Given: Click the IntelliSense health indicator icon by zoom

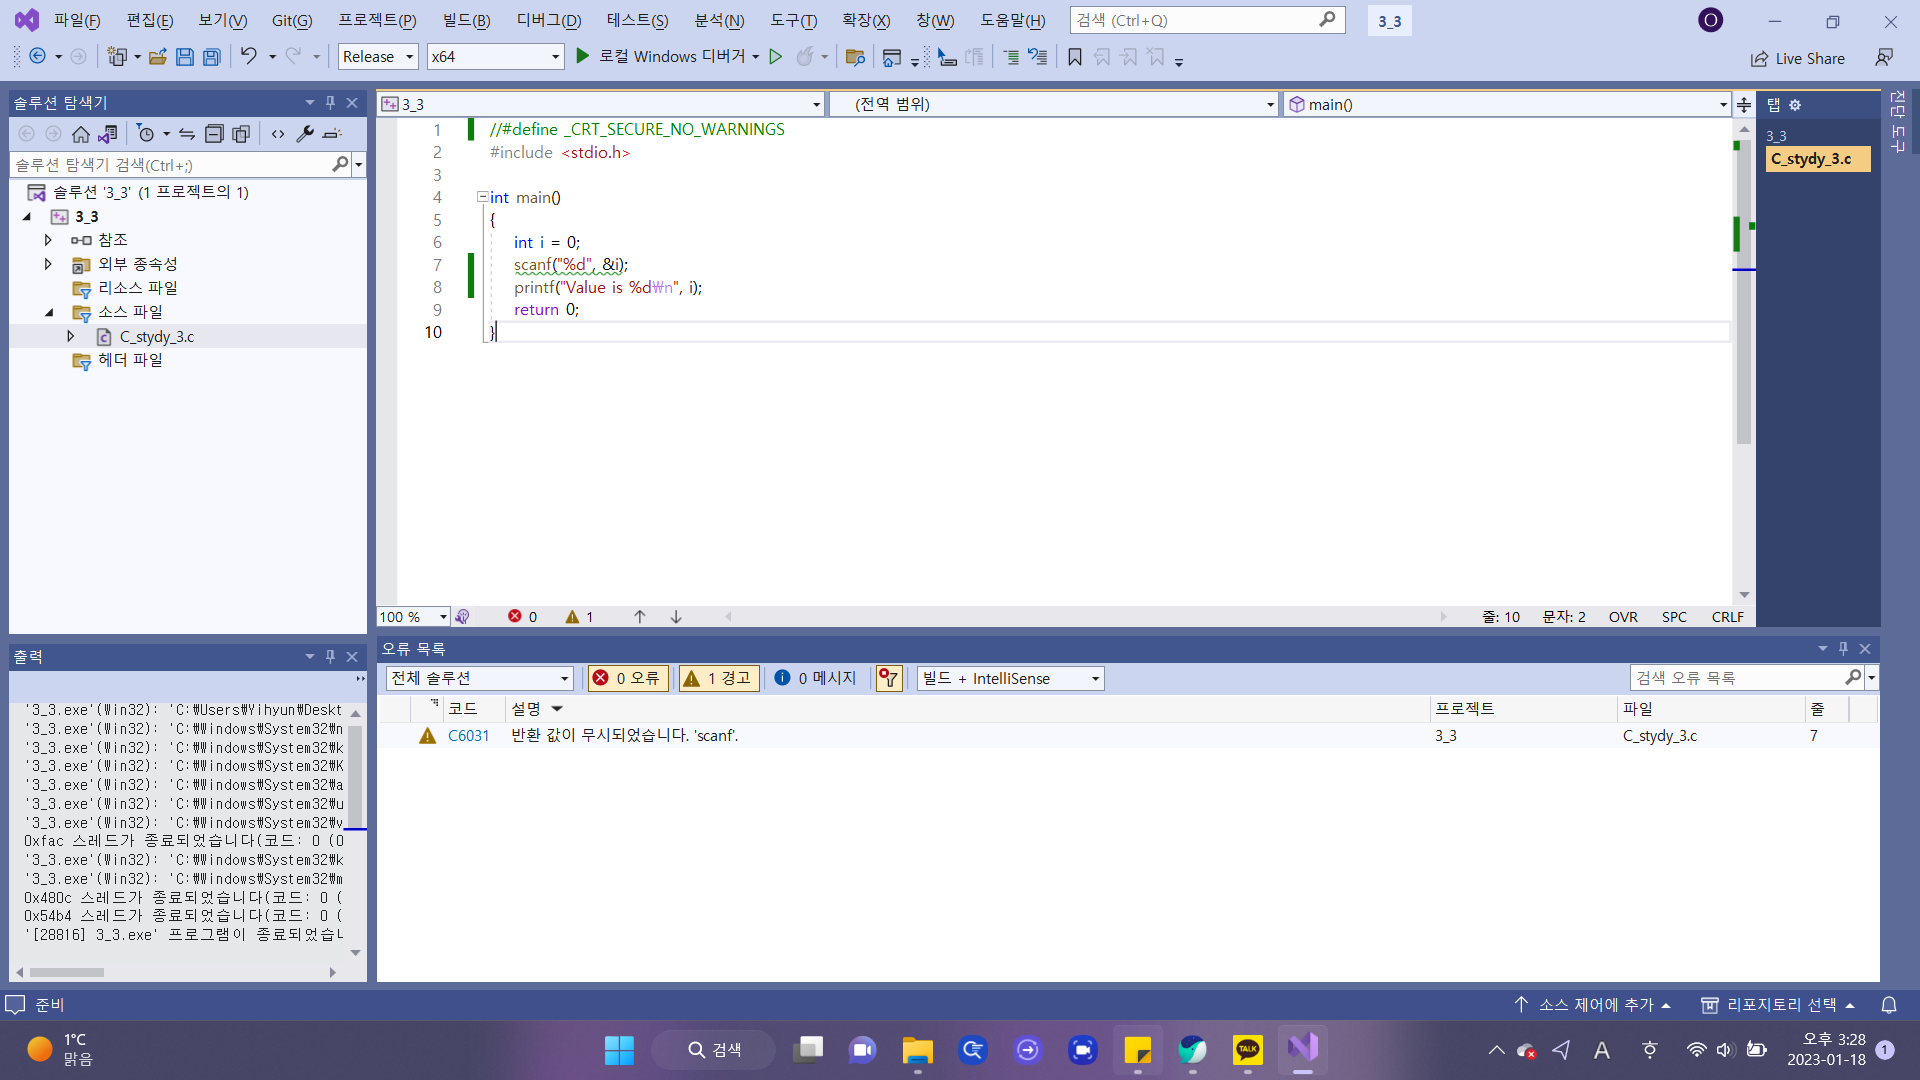Looking at the screenshot, I should click(462, 617).
